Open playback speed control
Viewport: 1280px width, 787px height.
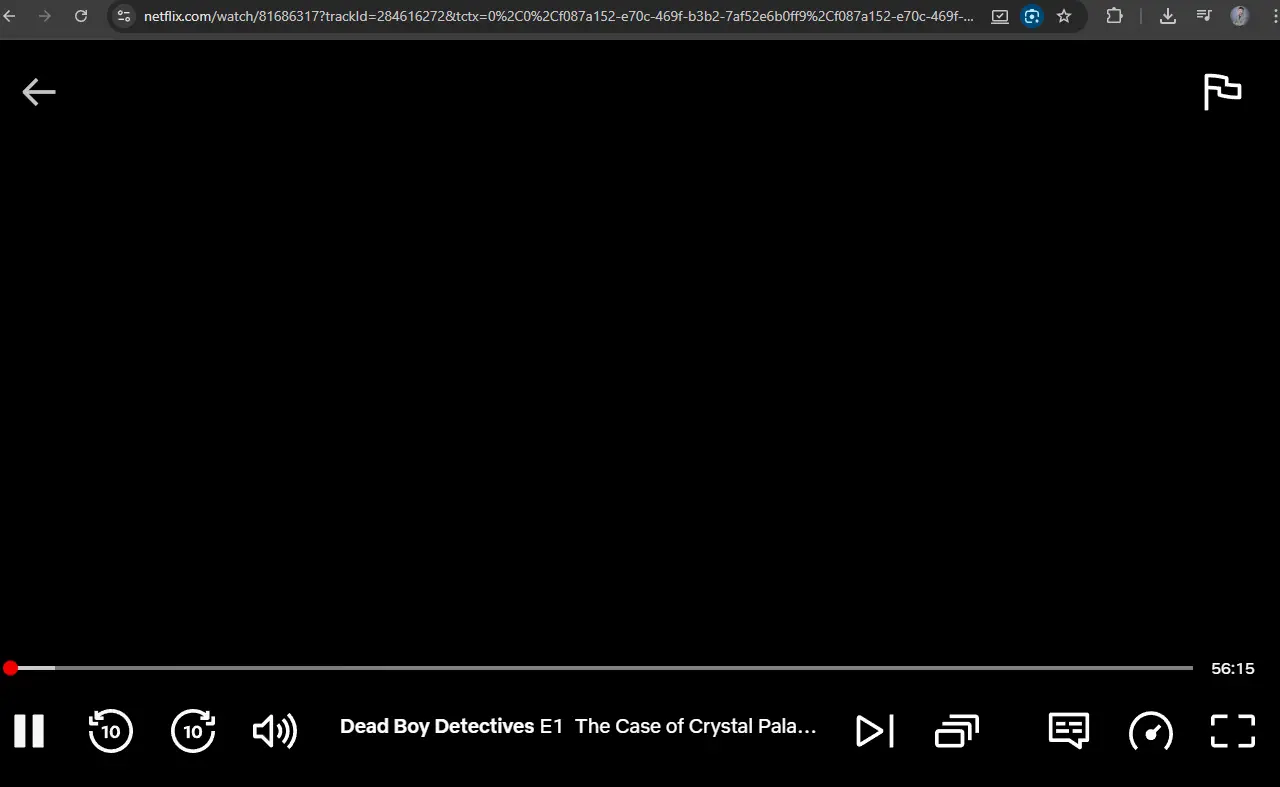coord(1151,731)
